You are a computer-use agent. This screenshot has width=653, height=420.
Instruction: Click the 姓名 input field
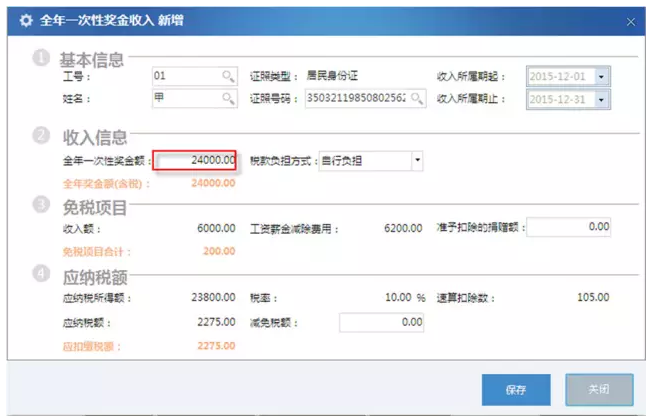click(x=195, y=98)
